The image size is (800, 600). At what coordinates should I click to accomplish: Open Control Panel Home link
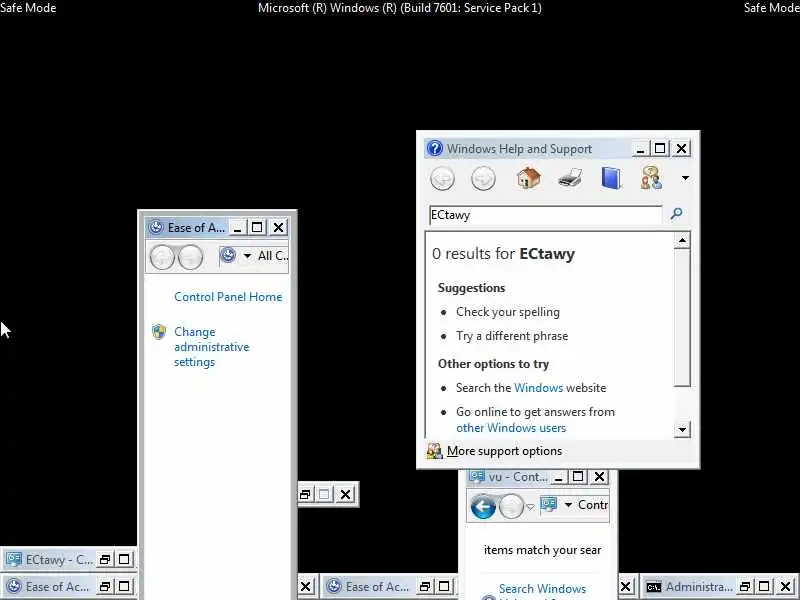click(228, 297)
